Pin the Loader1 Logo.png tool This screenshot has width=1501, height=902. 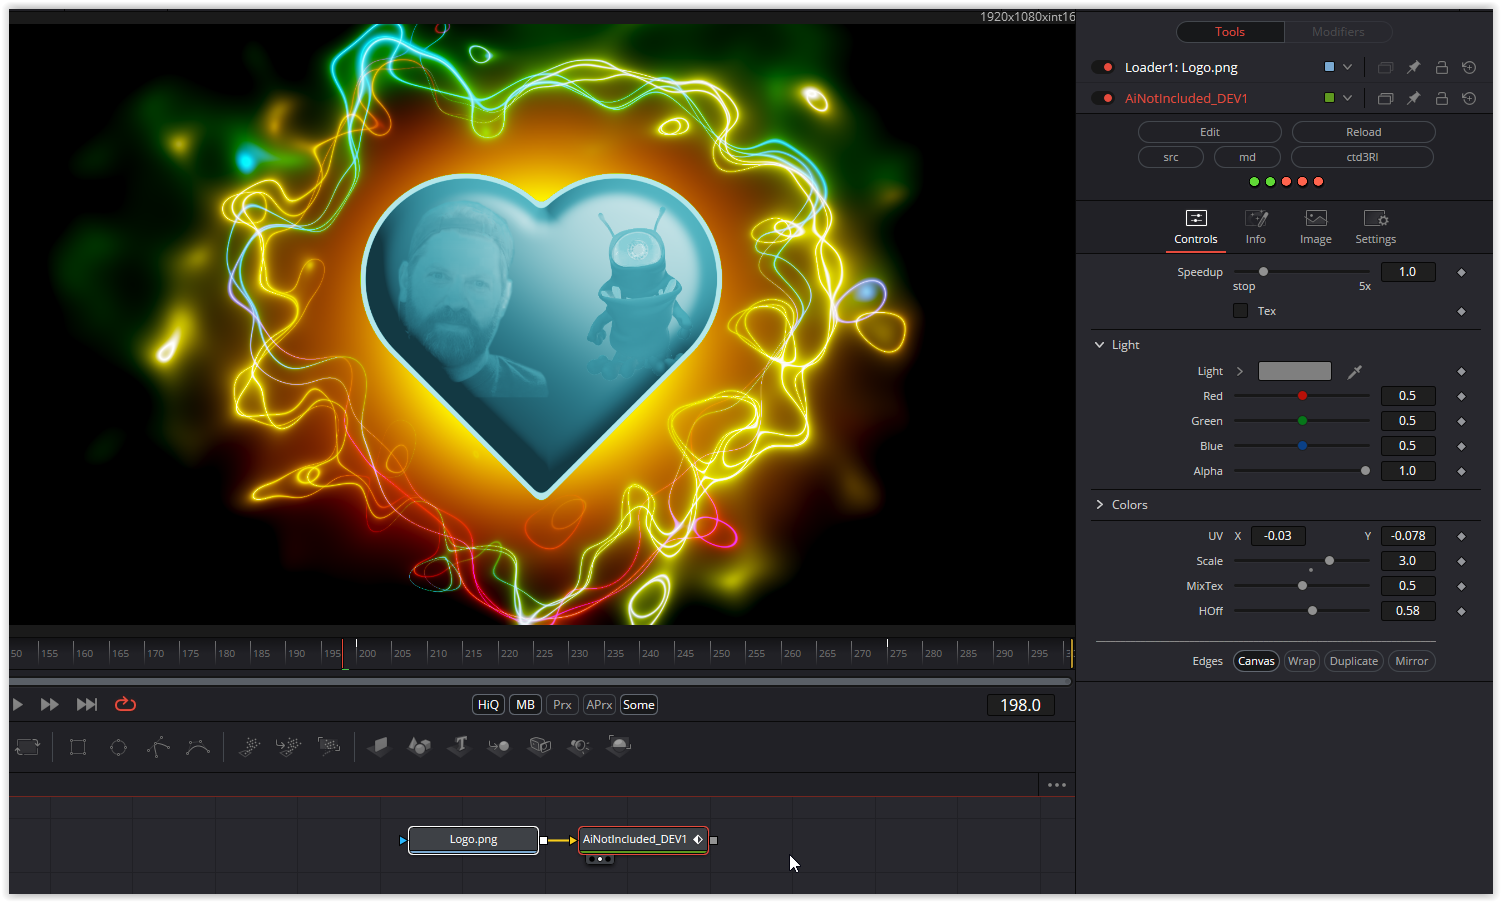tap(1413, 67)
